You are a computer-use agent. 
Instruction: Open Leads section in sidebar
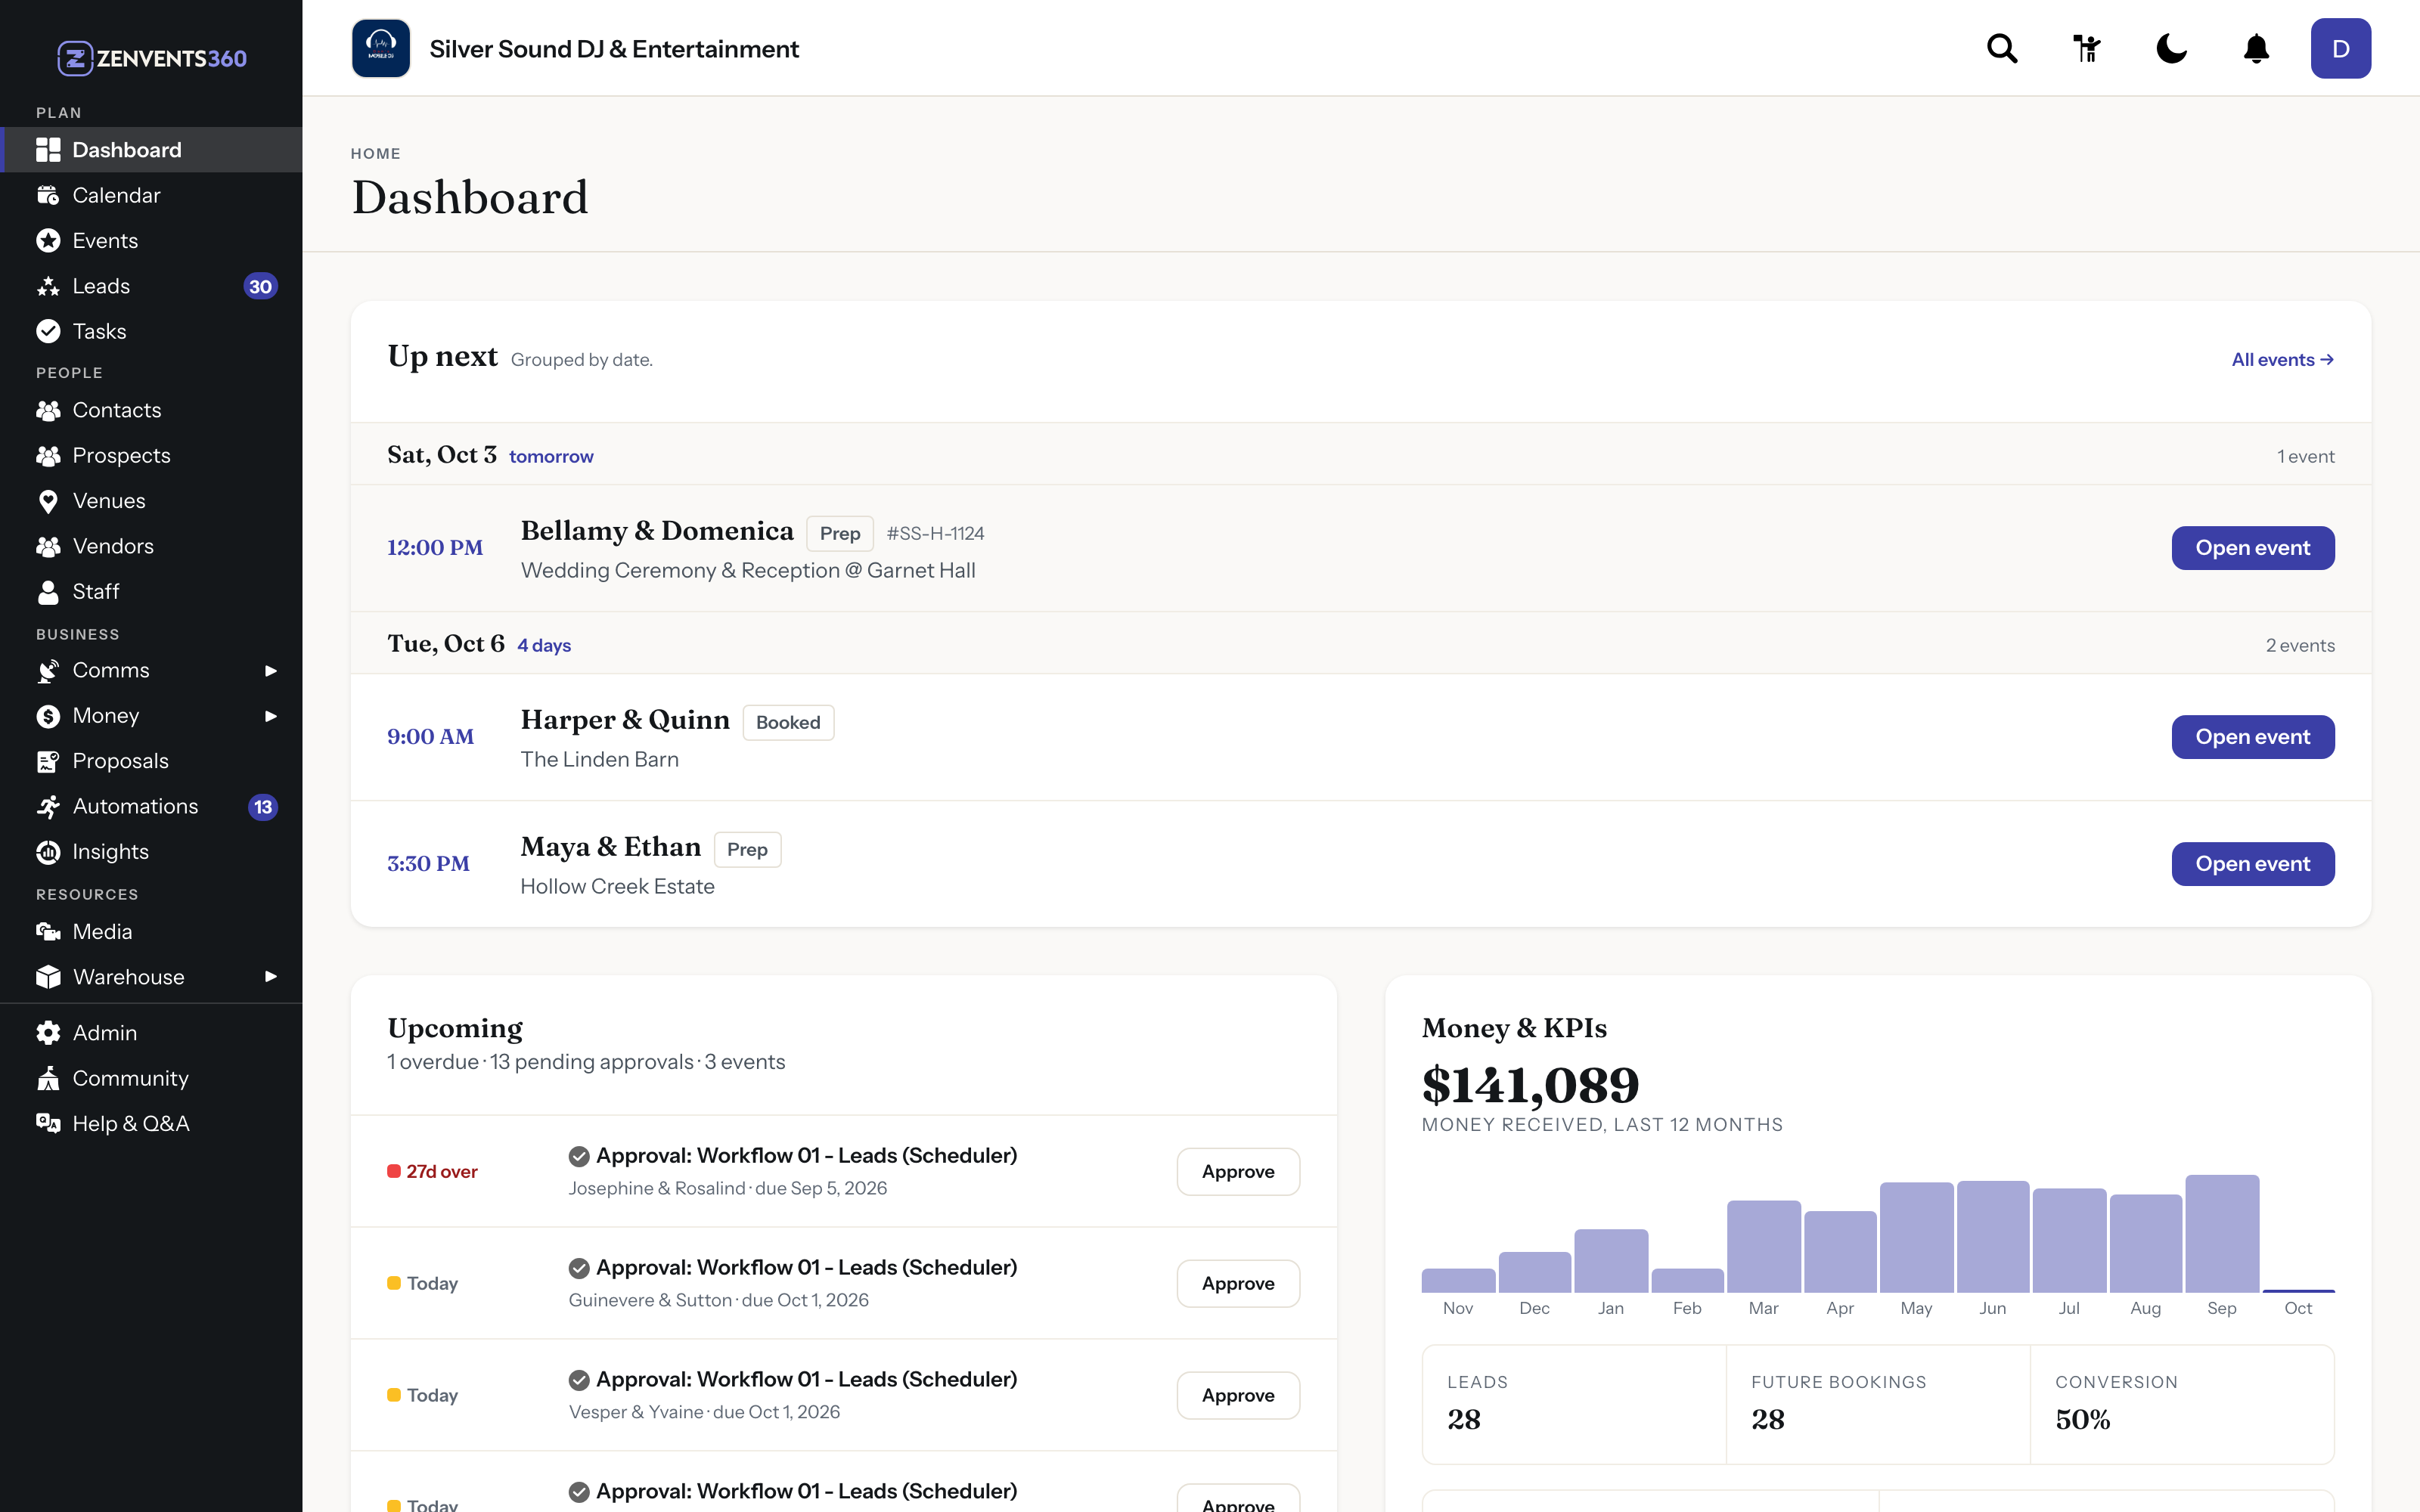pos(151,286)
